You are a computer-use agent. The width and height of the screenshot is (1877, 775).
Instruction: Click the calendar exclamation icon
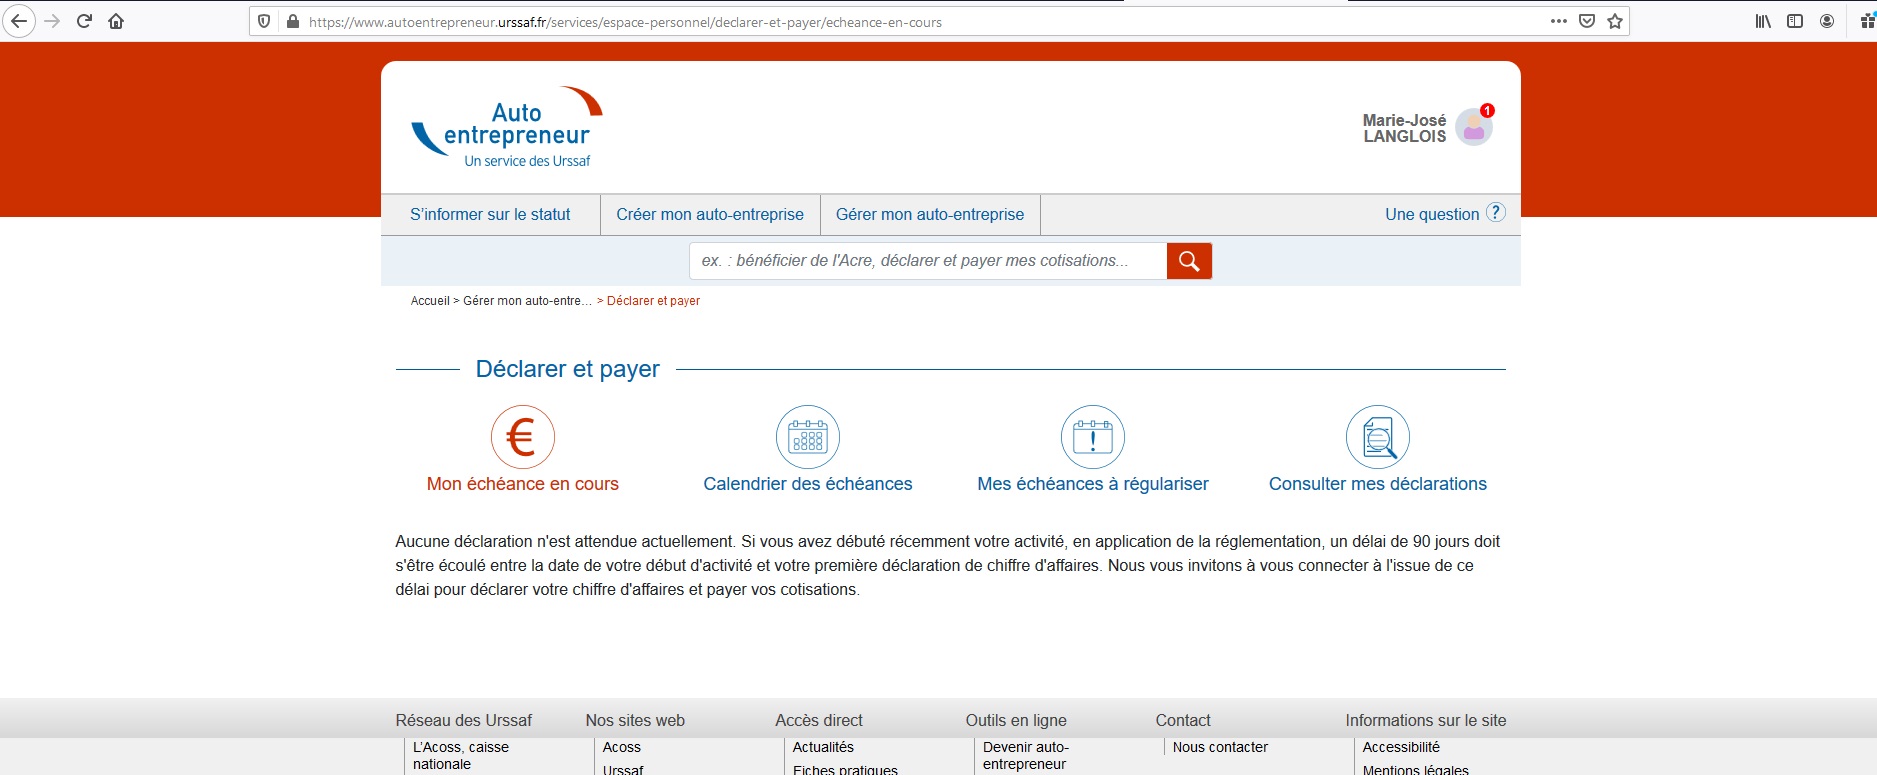(x=1092, y=437)
